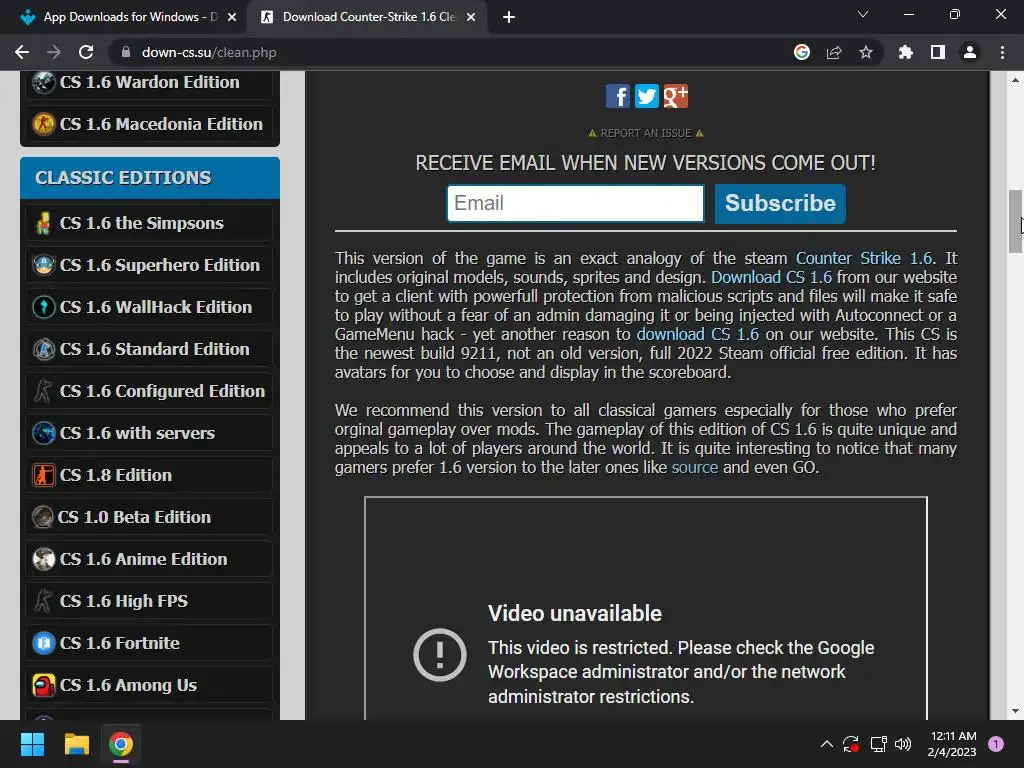
Task: Reload the current page
Action: click(86, 52)
